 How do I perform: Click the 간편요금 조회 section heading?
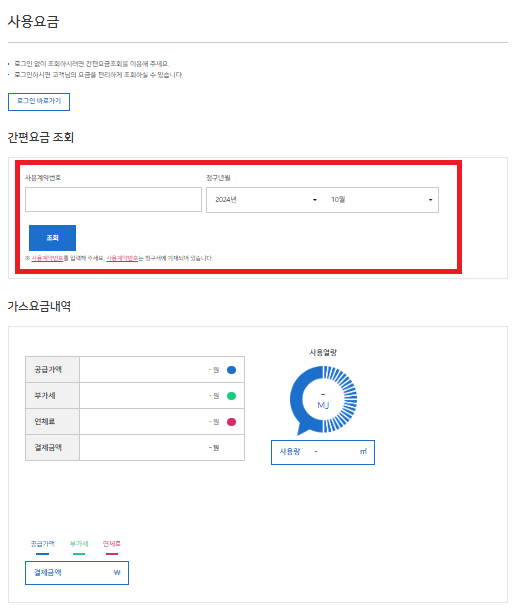tap(41, 137)
